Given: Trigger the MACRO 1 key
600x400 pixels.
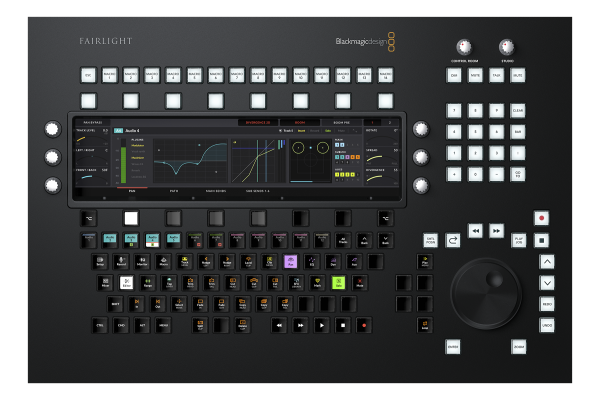Looking at the screenshot, I should coord(109,75).
